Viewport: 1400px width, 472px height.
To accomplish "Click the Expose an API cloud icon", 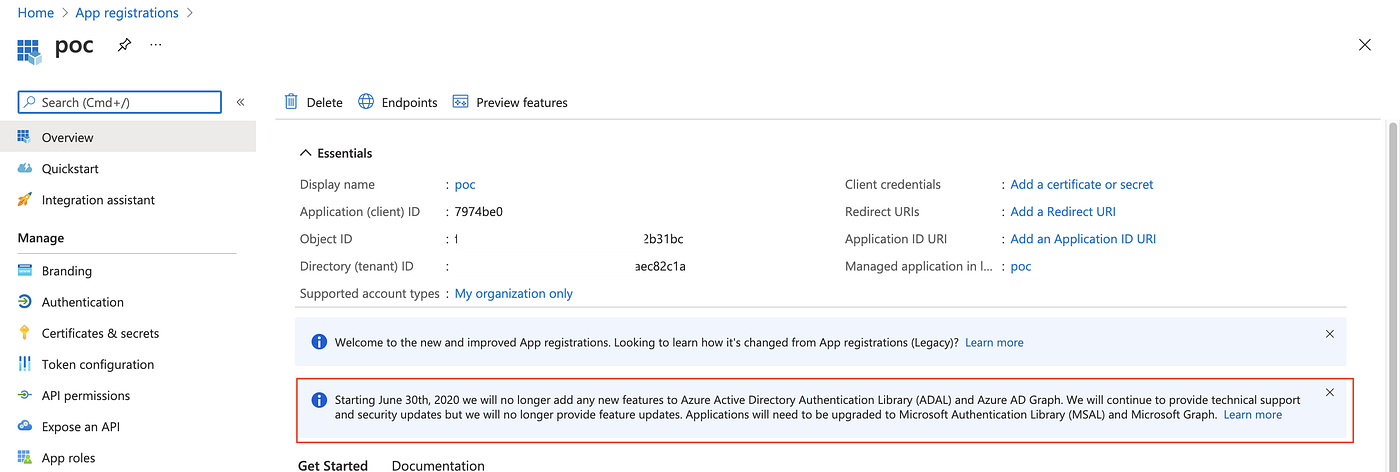I will (x=24, y=426).
